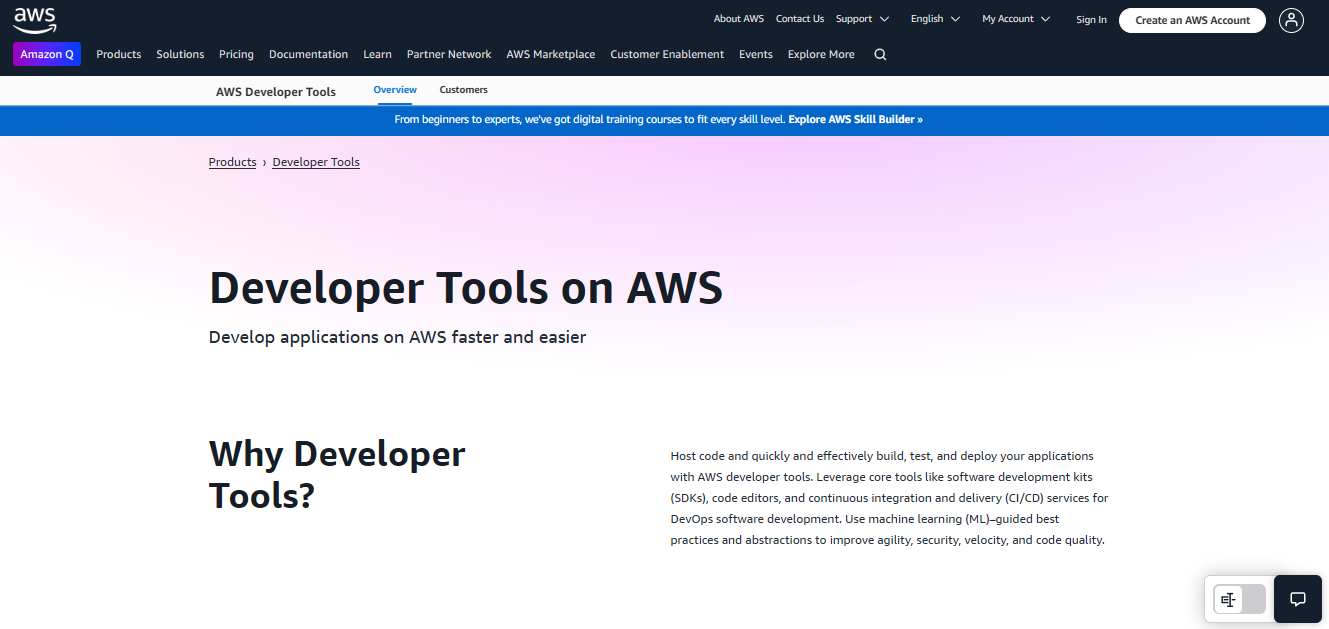
Task: Select the Overview tab
Action: pos(395,90)
